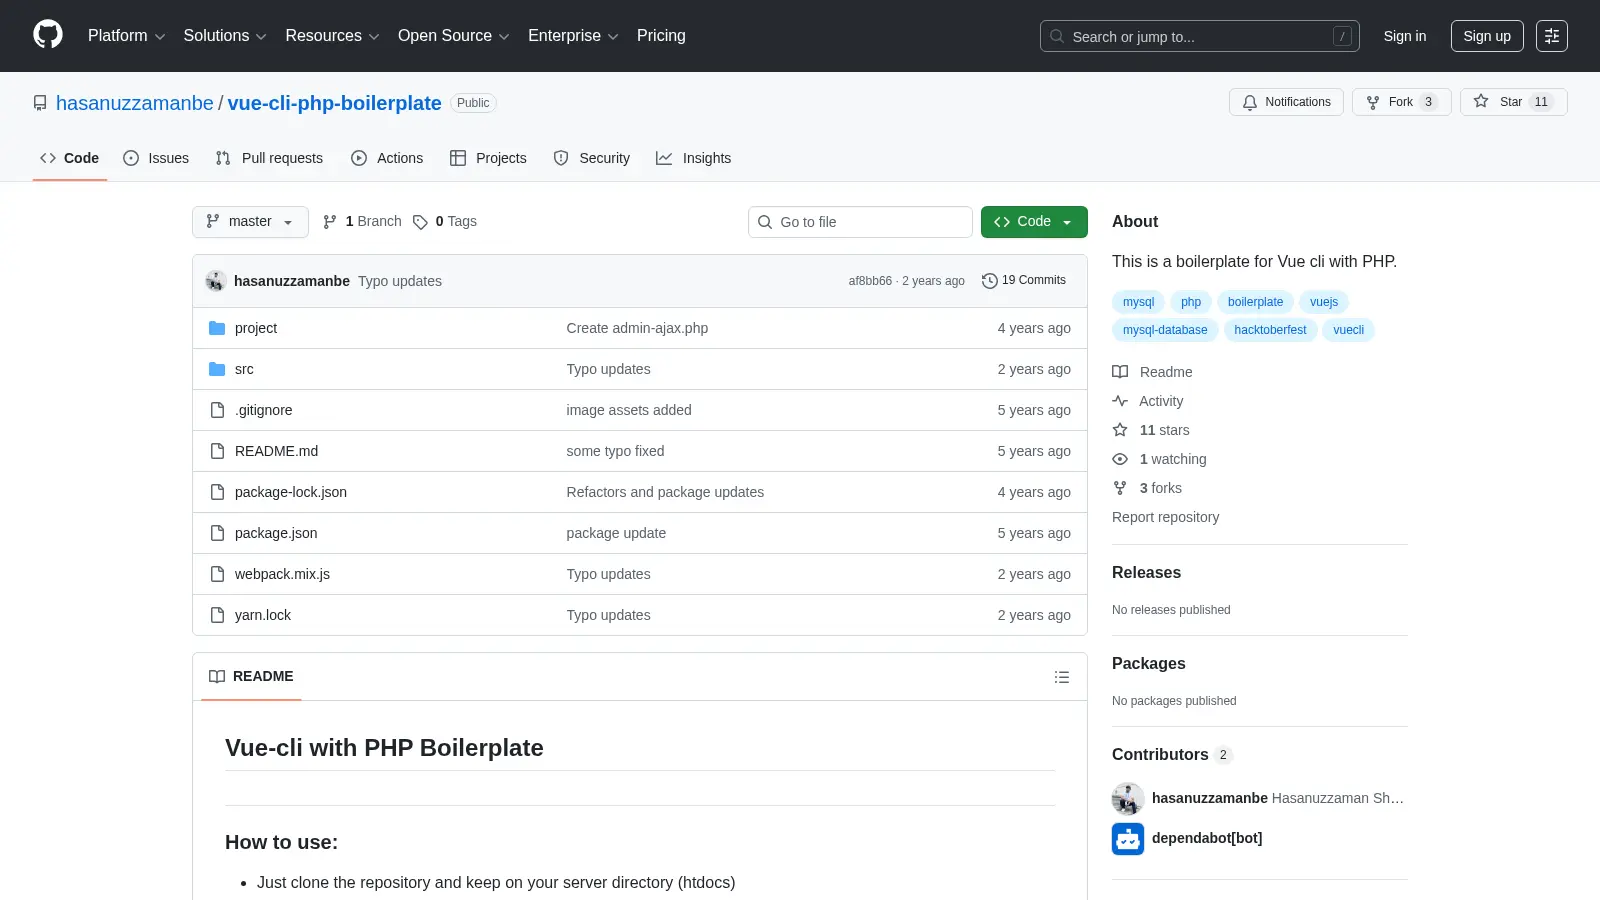Click the fork icon in Fork button
This screenshot has width=1600, height=900.
click(1373, 102)
